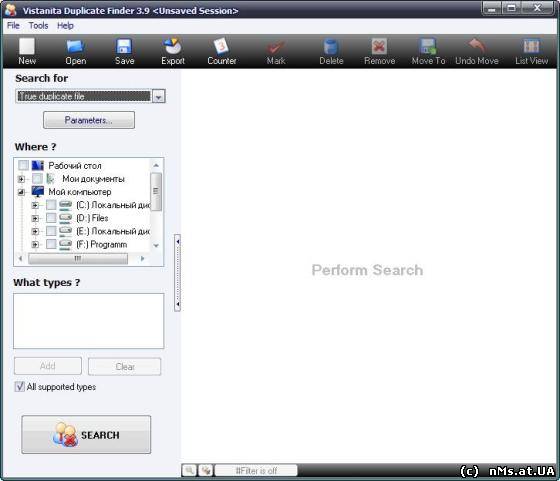Click the SEARCH button
560x481 pixels.
pos(86,435)
